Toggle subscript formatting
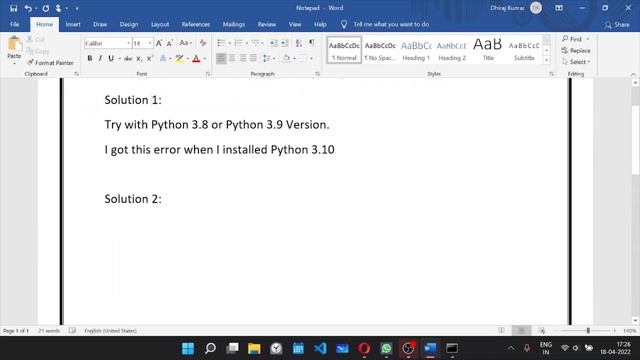This screenshot has width=640, height=360. click(x=139, y=59)
